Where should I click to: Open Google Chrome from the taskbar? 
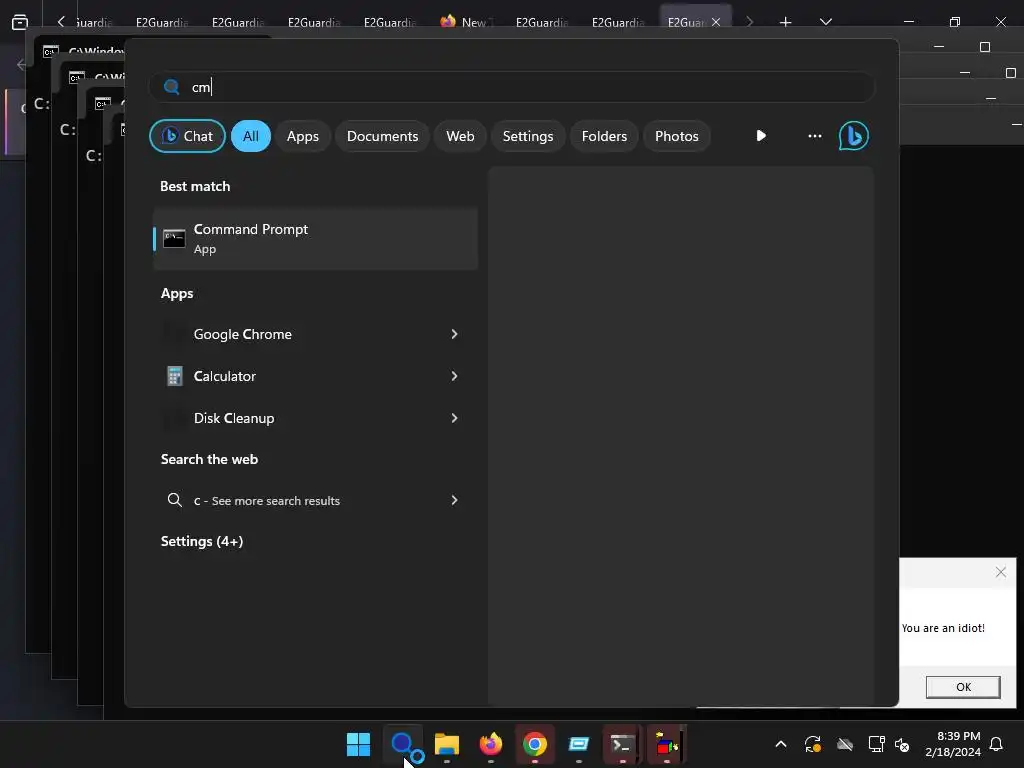coord(535,744)
